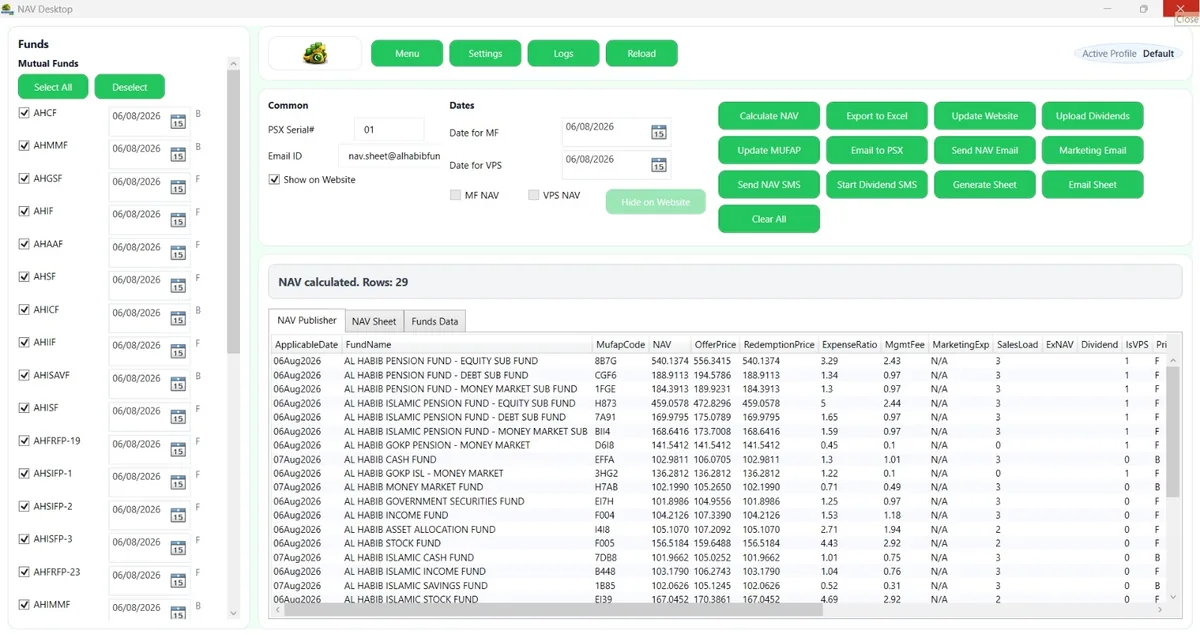Viewport: 1200px width, 634px height.
Task: Click the Reload button
Action: (641, 54)
